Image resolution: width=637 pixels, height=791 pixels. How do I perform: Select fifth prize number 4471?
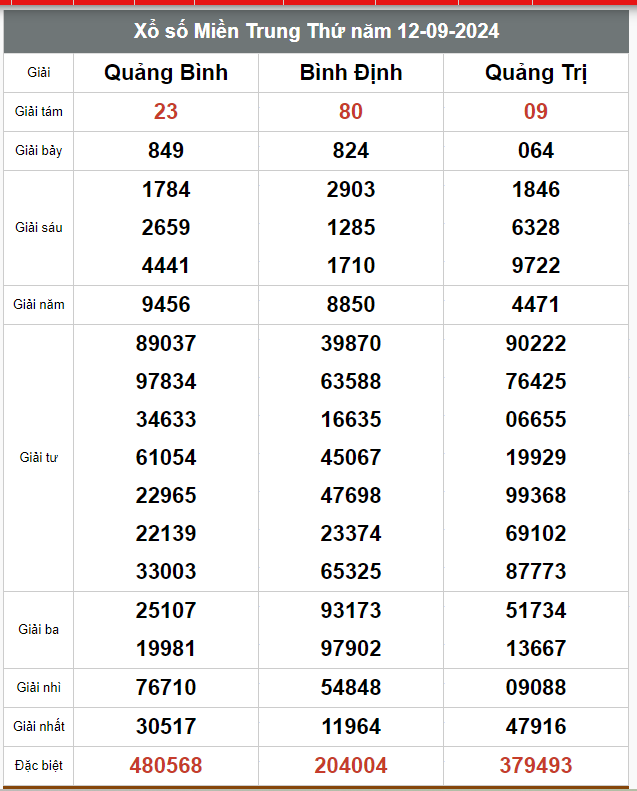[x=536, y=305]
